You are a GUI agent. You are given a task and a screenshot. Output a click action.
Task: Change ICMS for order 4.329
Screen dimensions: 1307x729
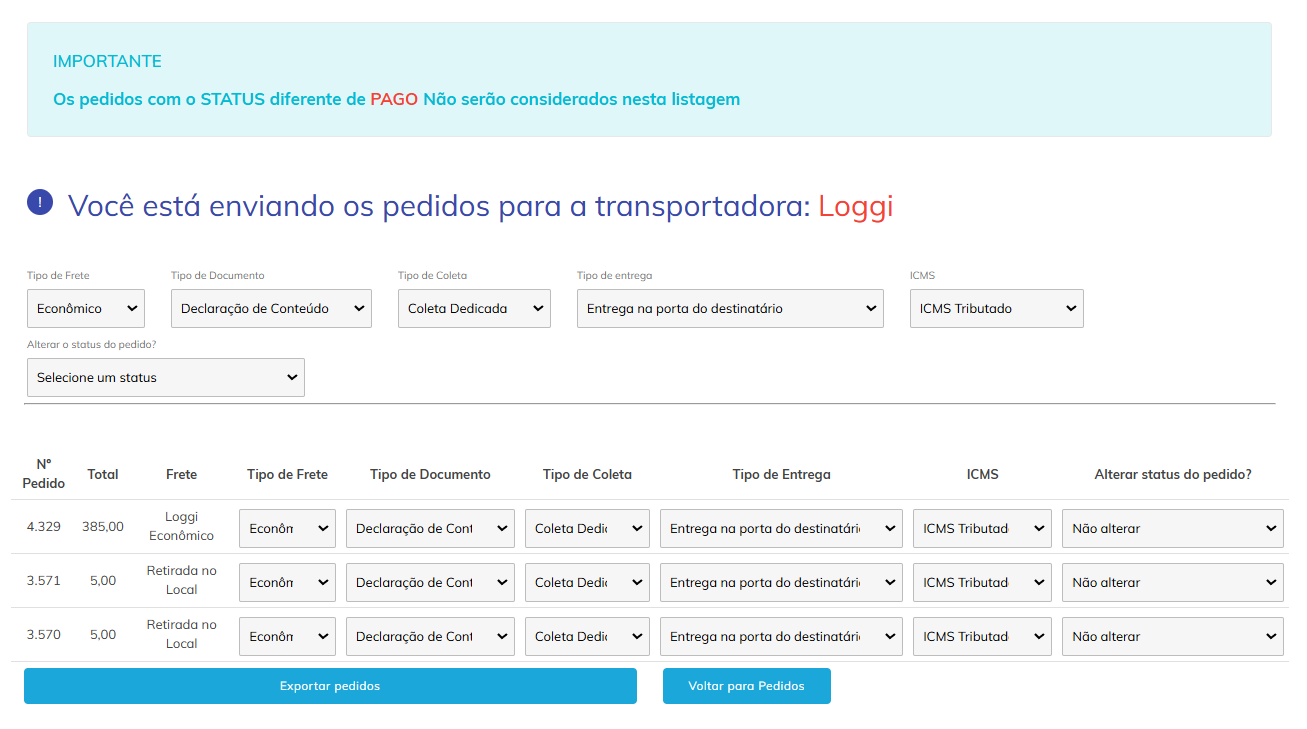click(982, 528)
